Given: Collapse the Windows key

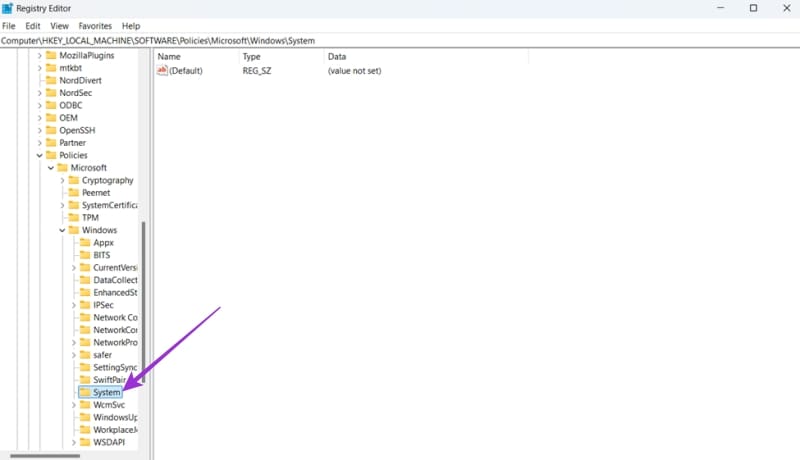Looking at the screenshot, I should click(x=62, y=230).
